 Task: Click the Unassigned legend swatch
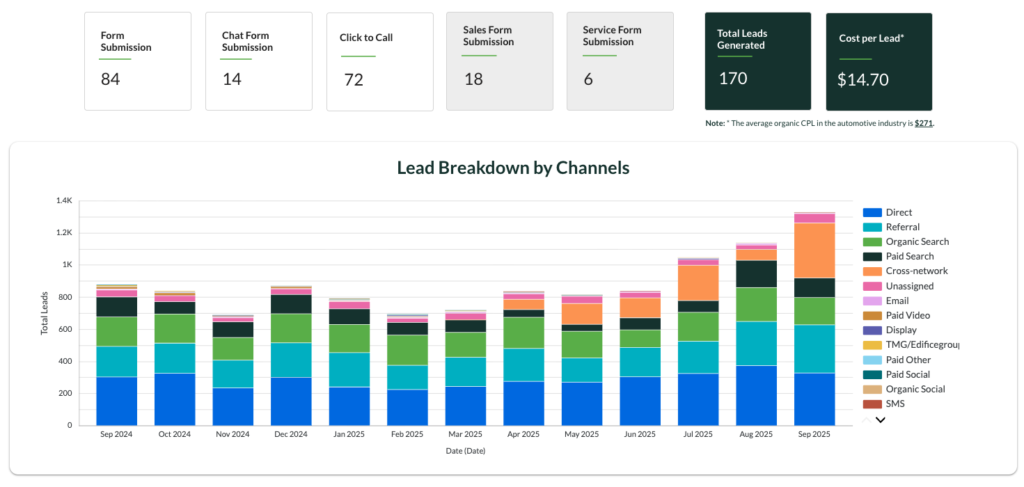pos(871,286)
